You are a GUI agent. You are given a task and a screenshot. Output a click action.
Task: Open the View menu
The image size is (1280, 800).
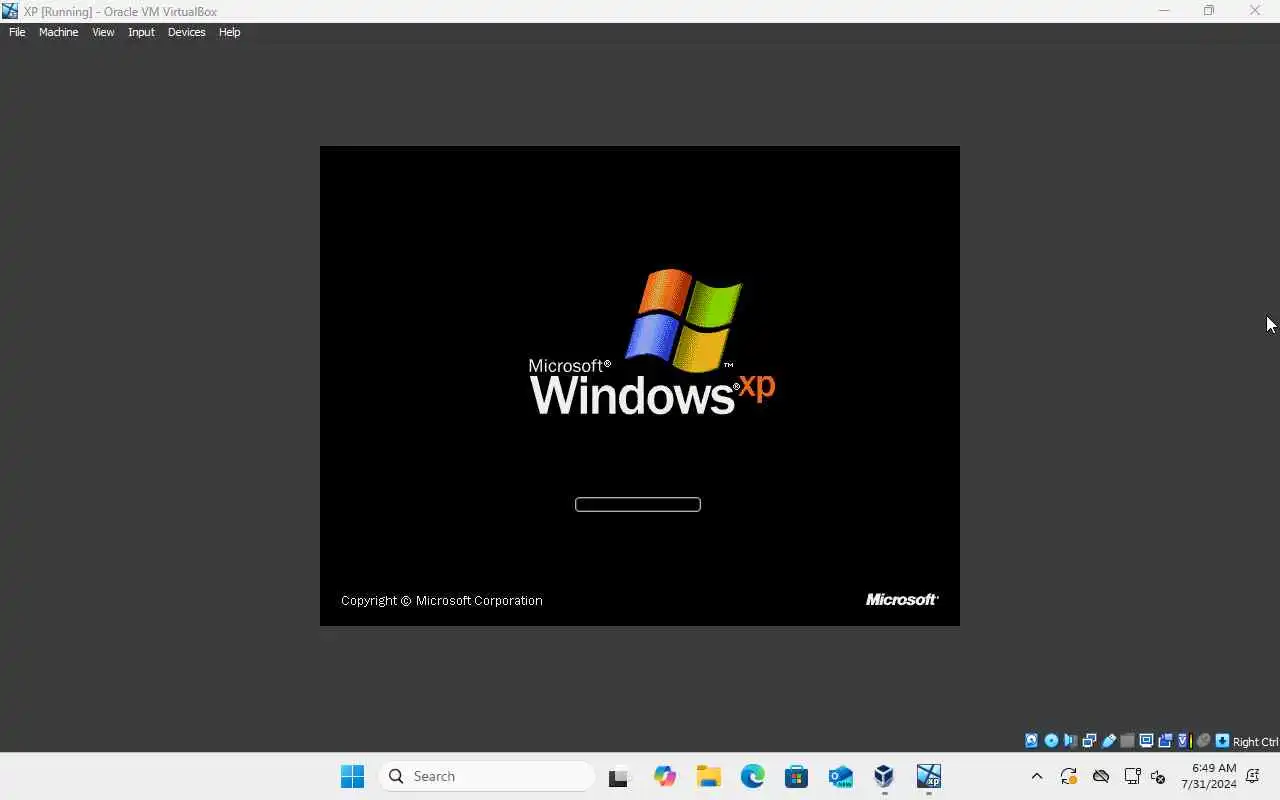pyautogui.click(x=103, y=32)
